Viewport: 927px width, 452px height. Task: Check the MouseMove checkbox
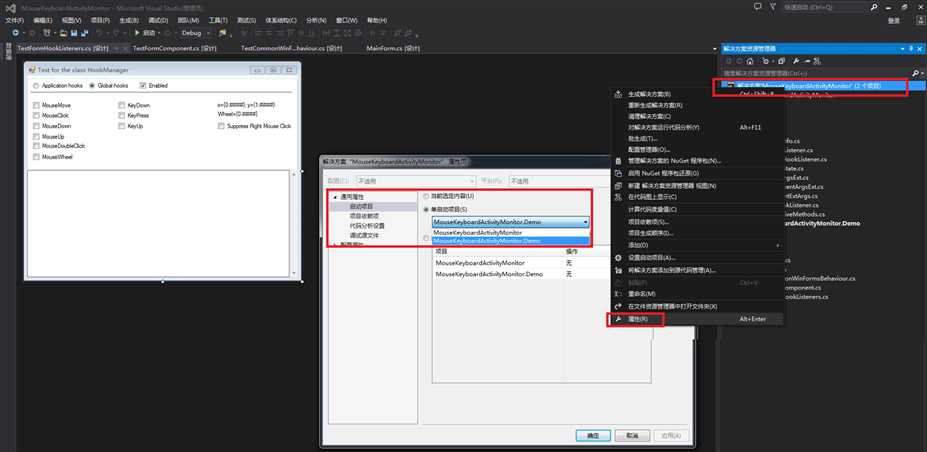[x=37, y=105]
